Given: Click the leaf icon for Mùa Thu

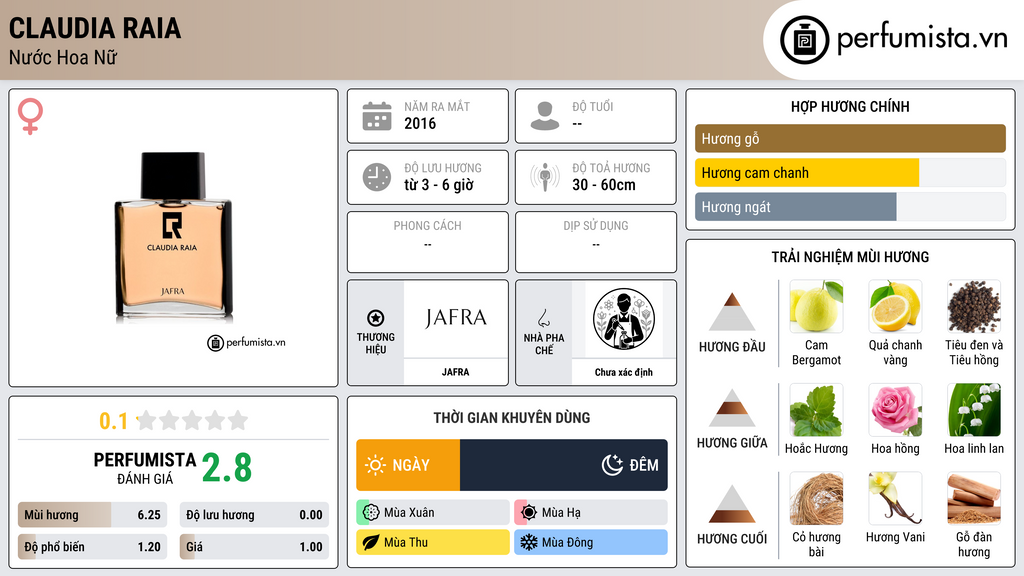Looking at the screenshot, I should pos(371,542).
